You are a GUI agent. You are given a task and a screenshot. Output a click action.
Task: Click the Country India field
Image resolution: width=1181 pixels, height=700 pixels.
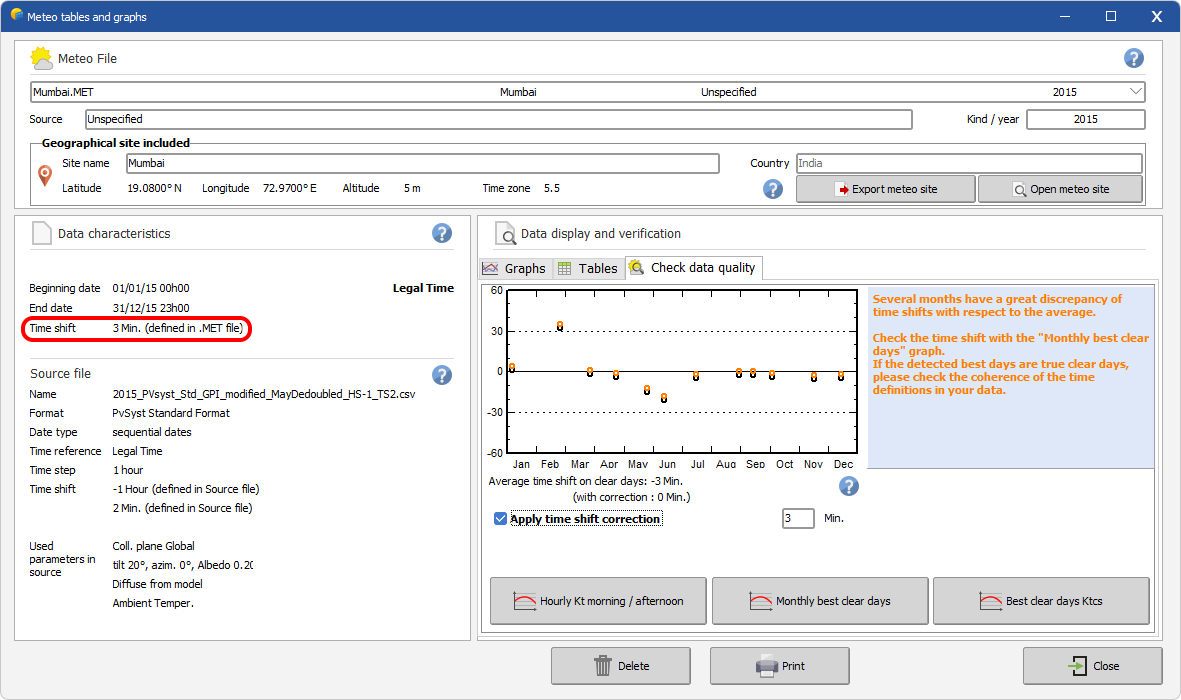pos(969,164)
